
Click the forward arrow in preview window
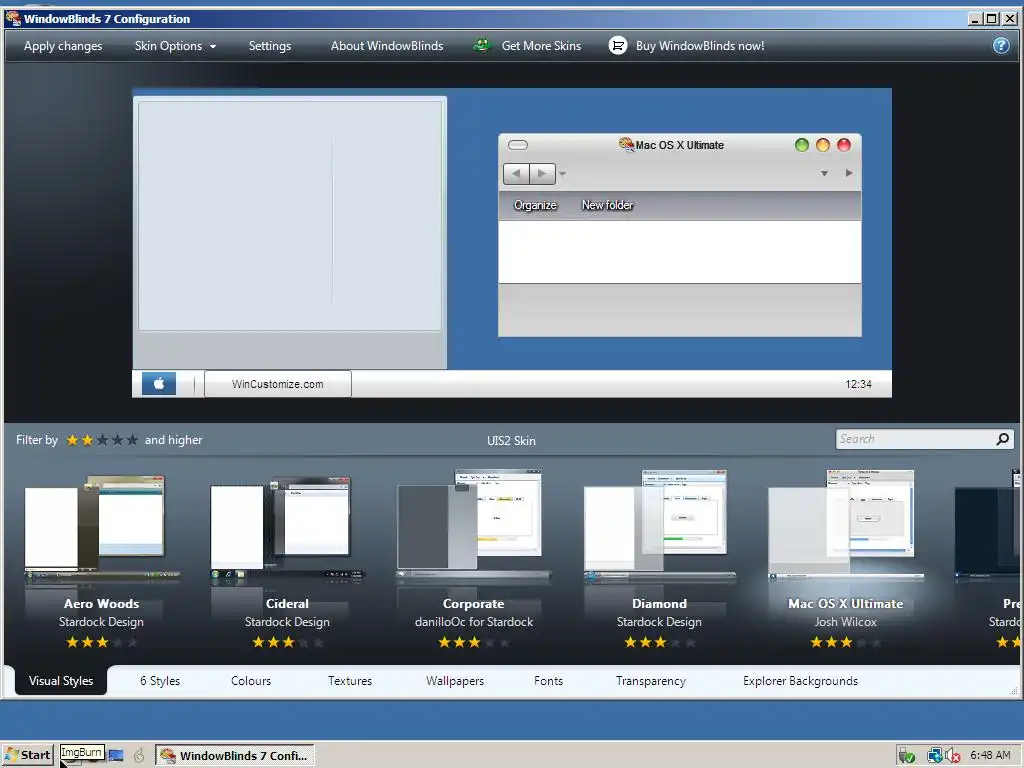tap(543, 174)
